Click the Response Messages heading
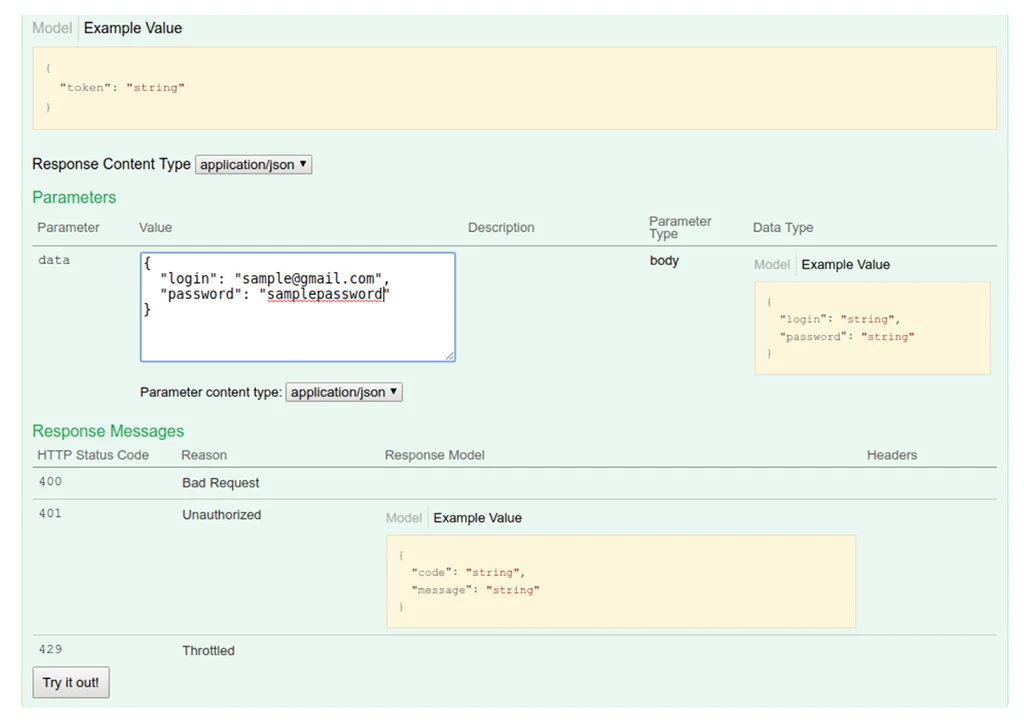The height and width of the screenshot is (720, 1024). tap(108, 431)
